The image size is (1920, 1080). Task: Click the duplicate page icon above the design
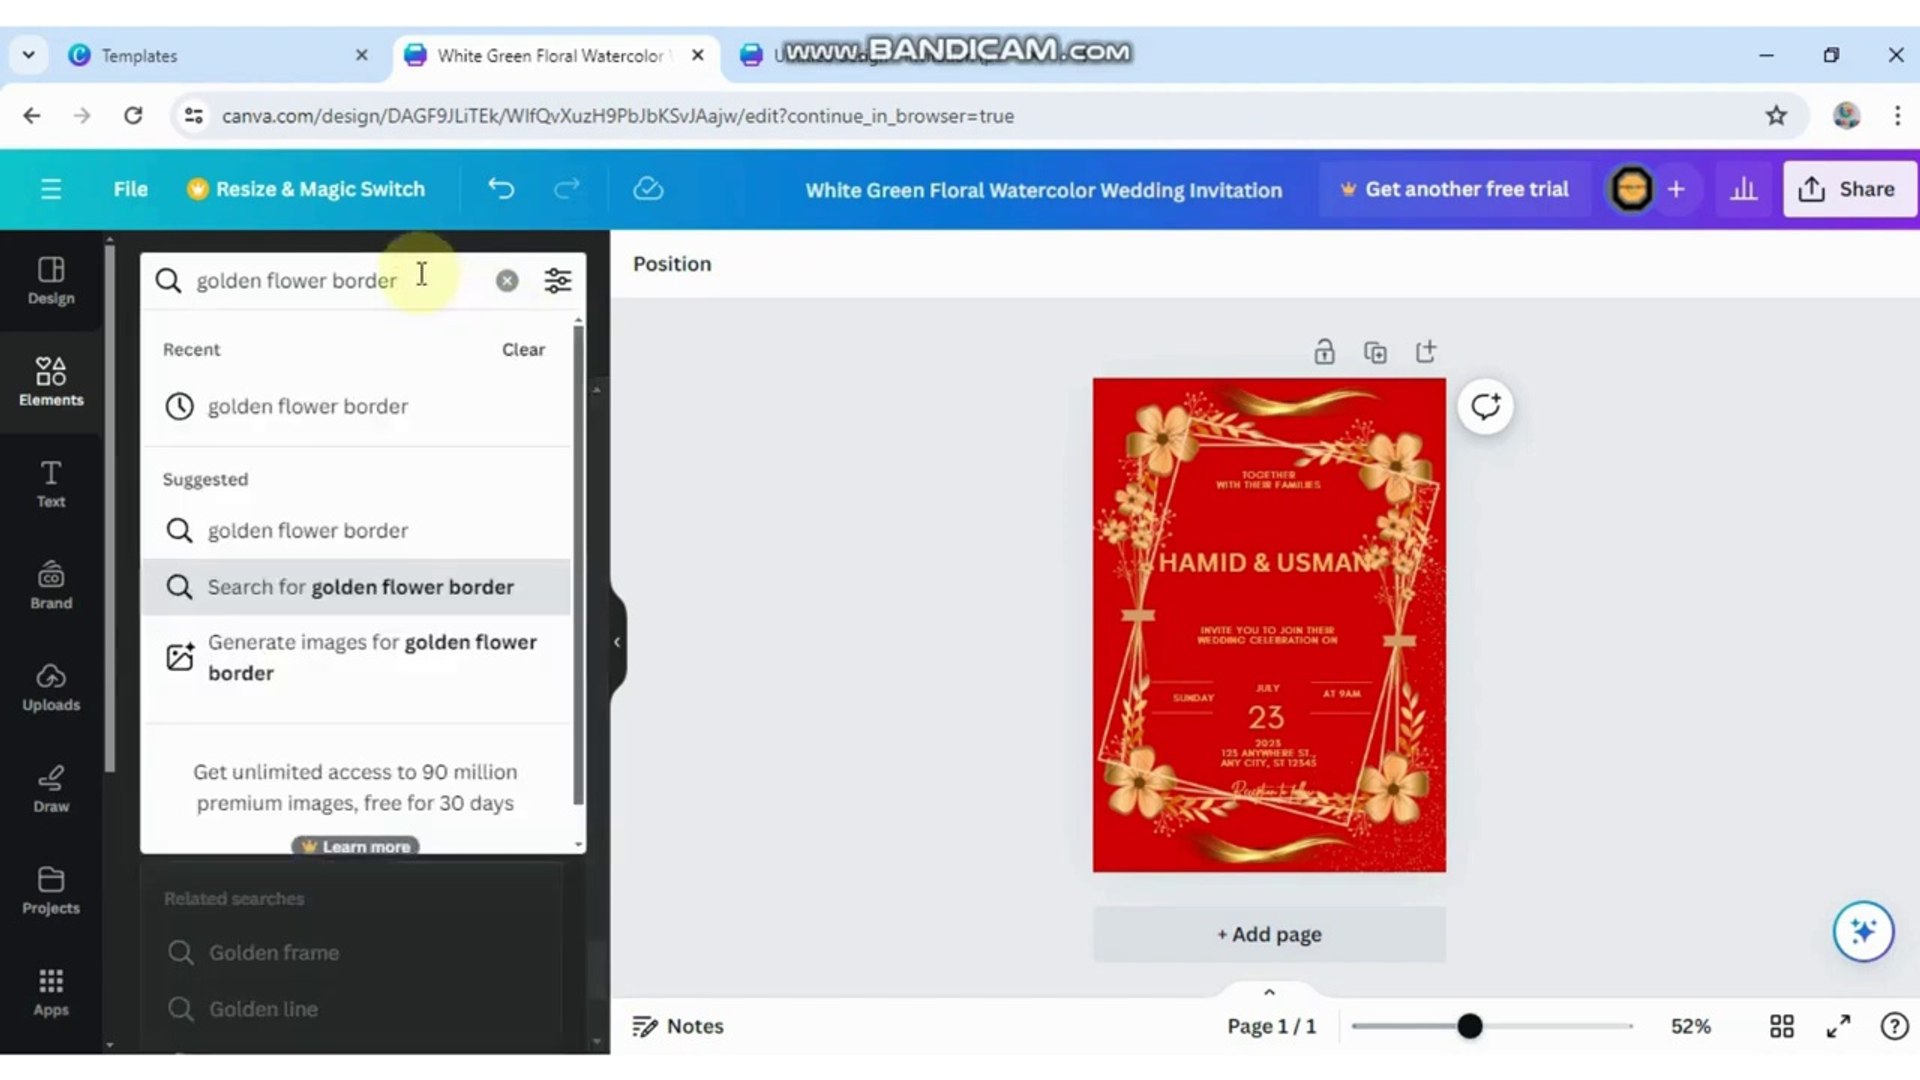coord(1375,352)
